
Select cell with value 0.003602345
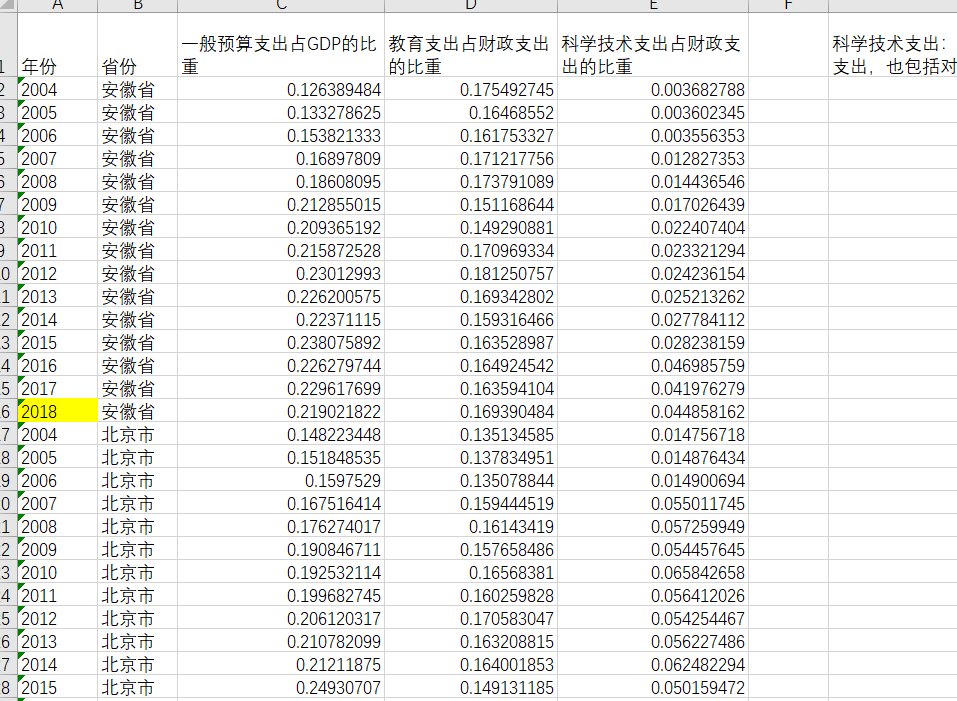point(652,112)
